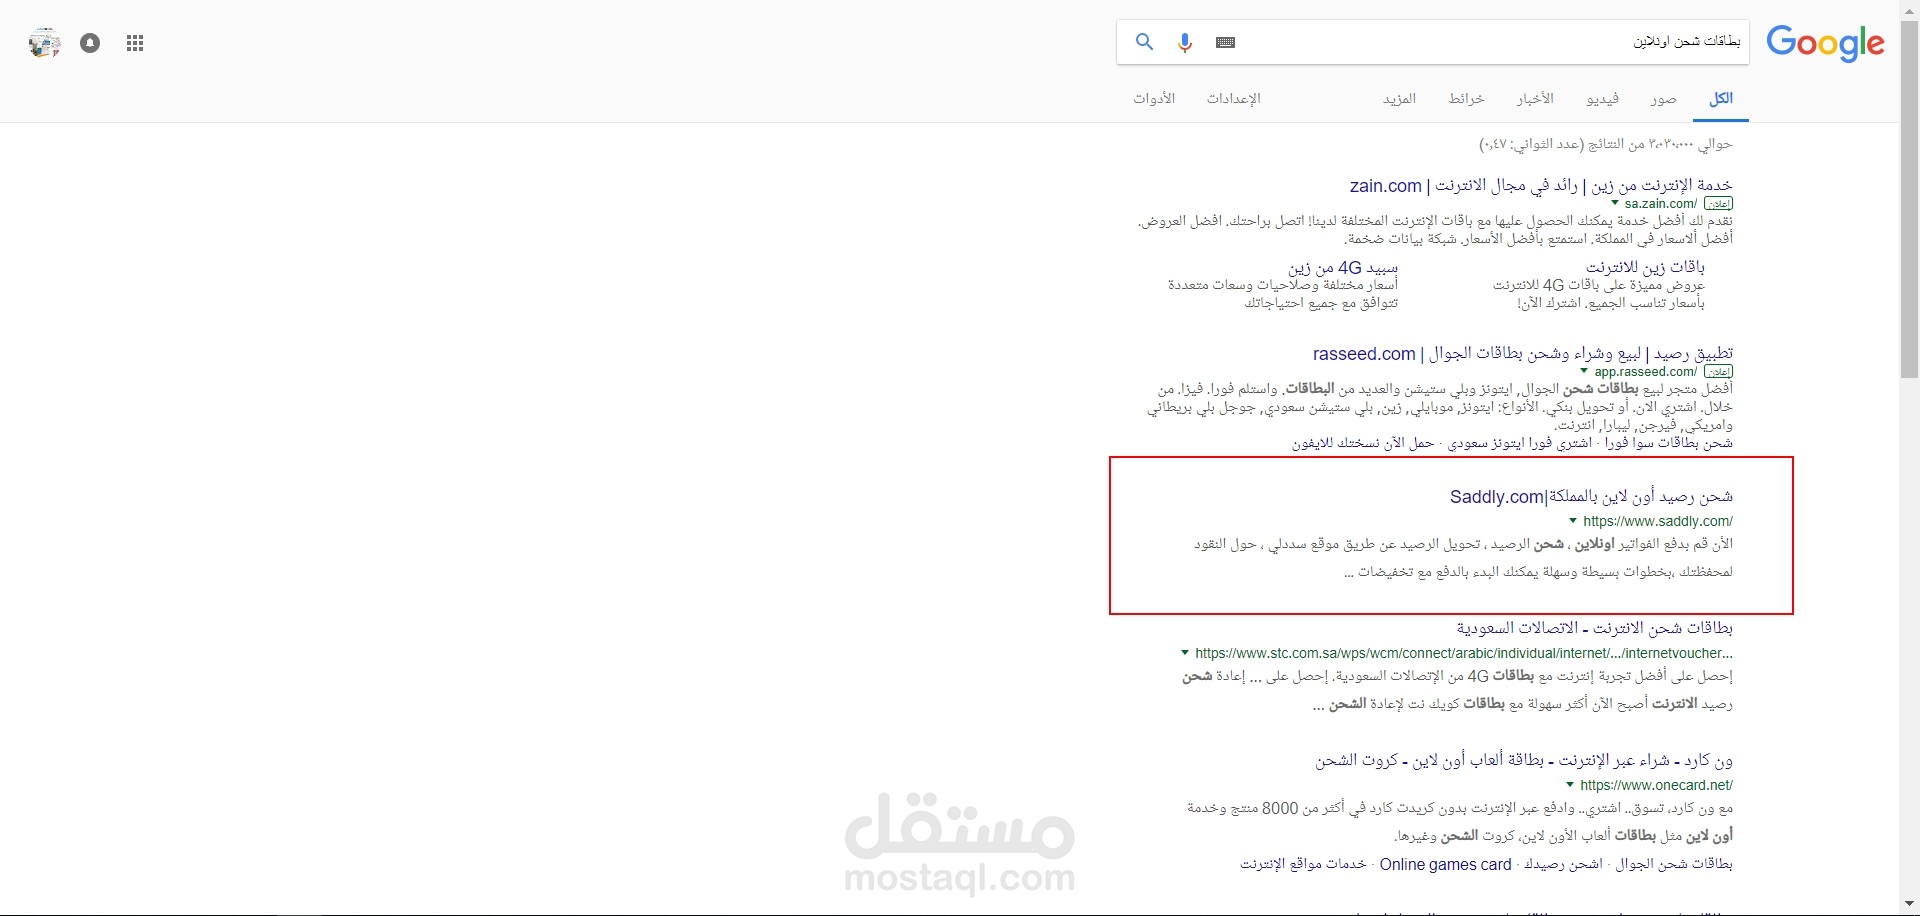Click the results count statistics text

1606,144
